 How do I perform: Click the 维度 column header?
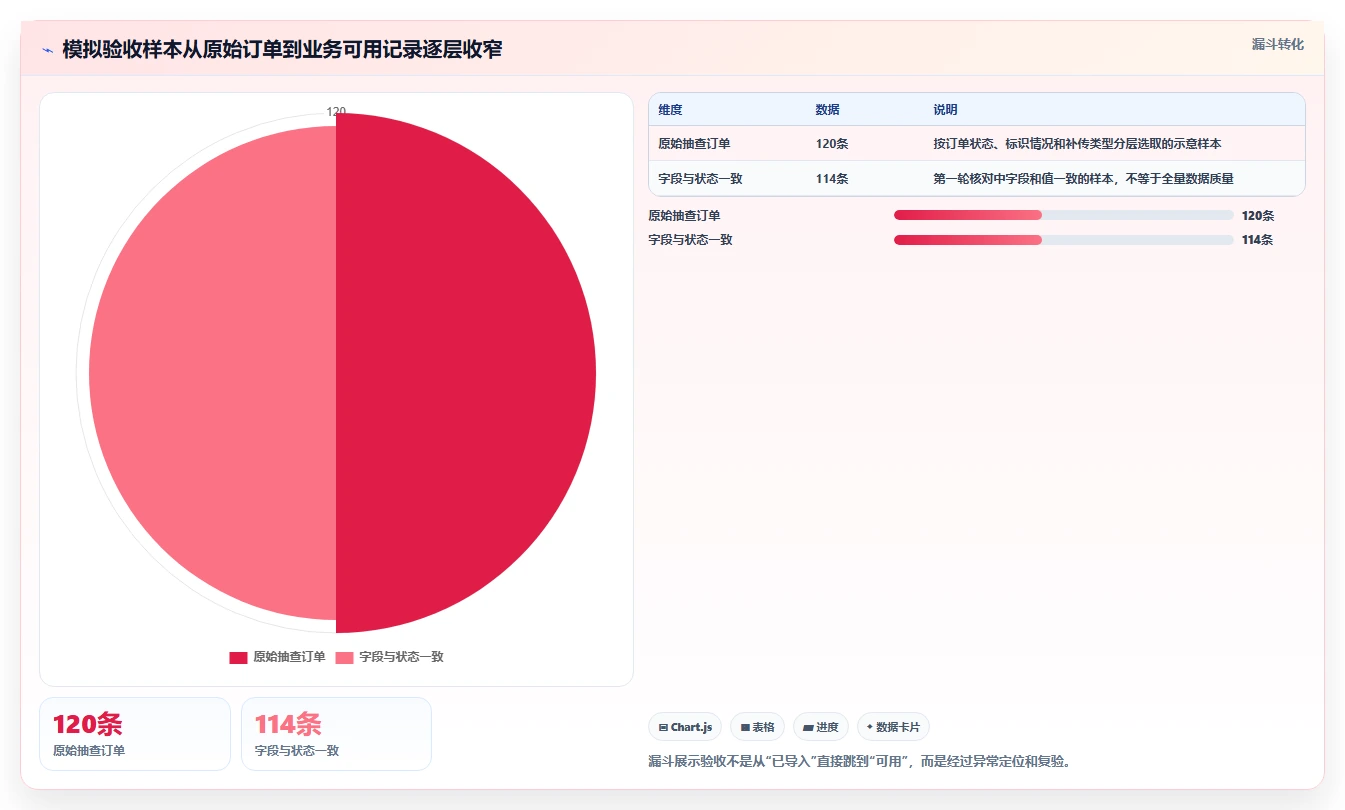tap(670, 110)
